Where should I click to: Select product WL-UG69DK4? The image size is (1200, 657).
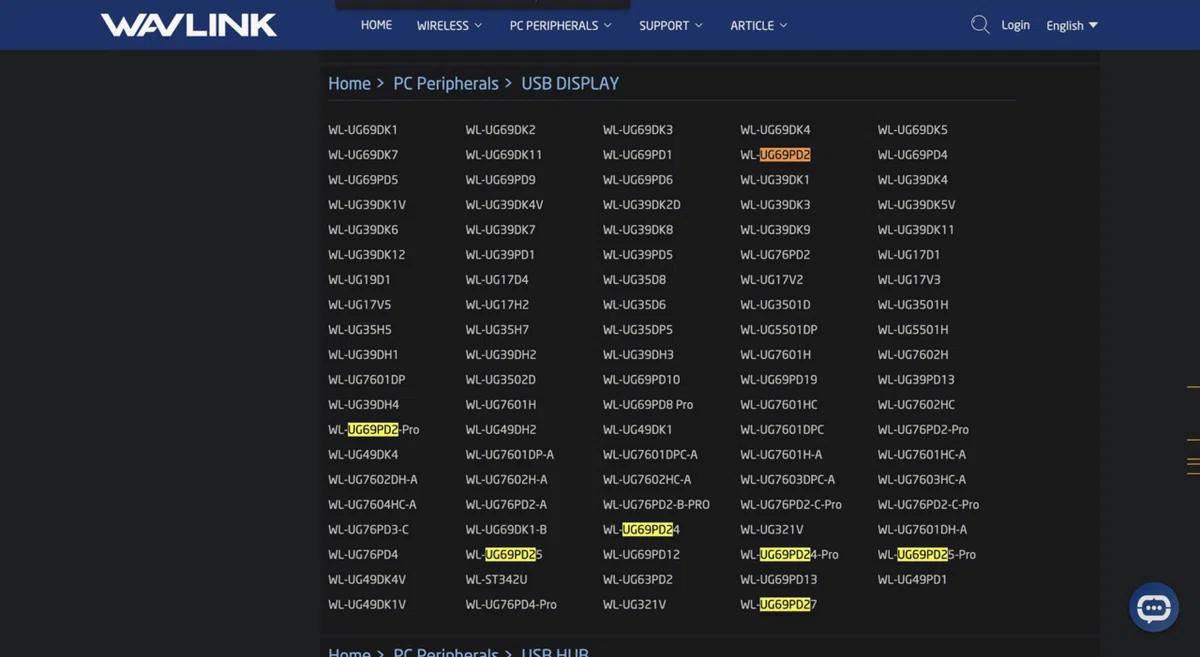[775, 130]
